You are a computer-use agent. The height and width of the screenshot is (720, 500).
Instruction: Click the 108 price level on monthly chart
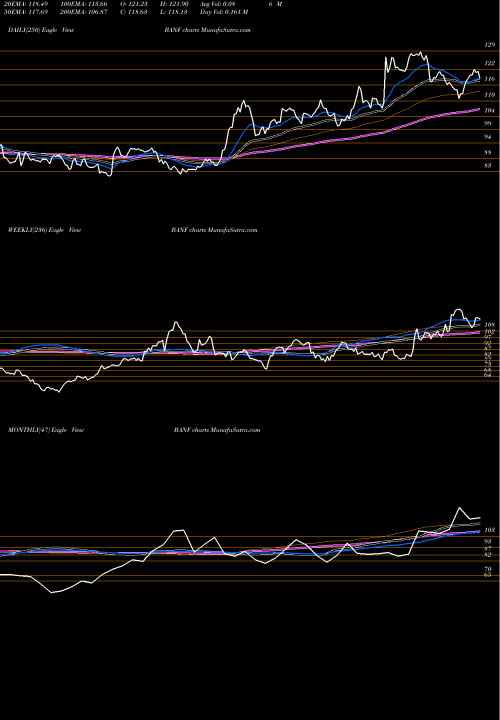[x=490, y=529]
